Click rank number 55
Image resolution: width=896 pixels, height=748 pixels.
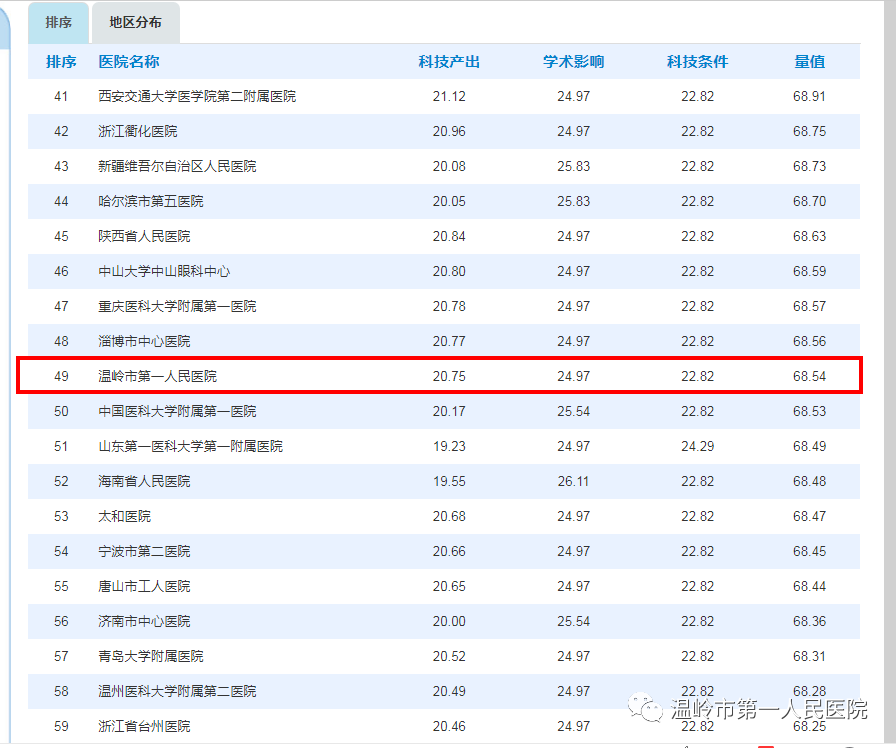pos(61,586)
